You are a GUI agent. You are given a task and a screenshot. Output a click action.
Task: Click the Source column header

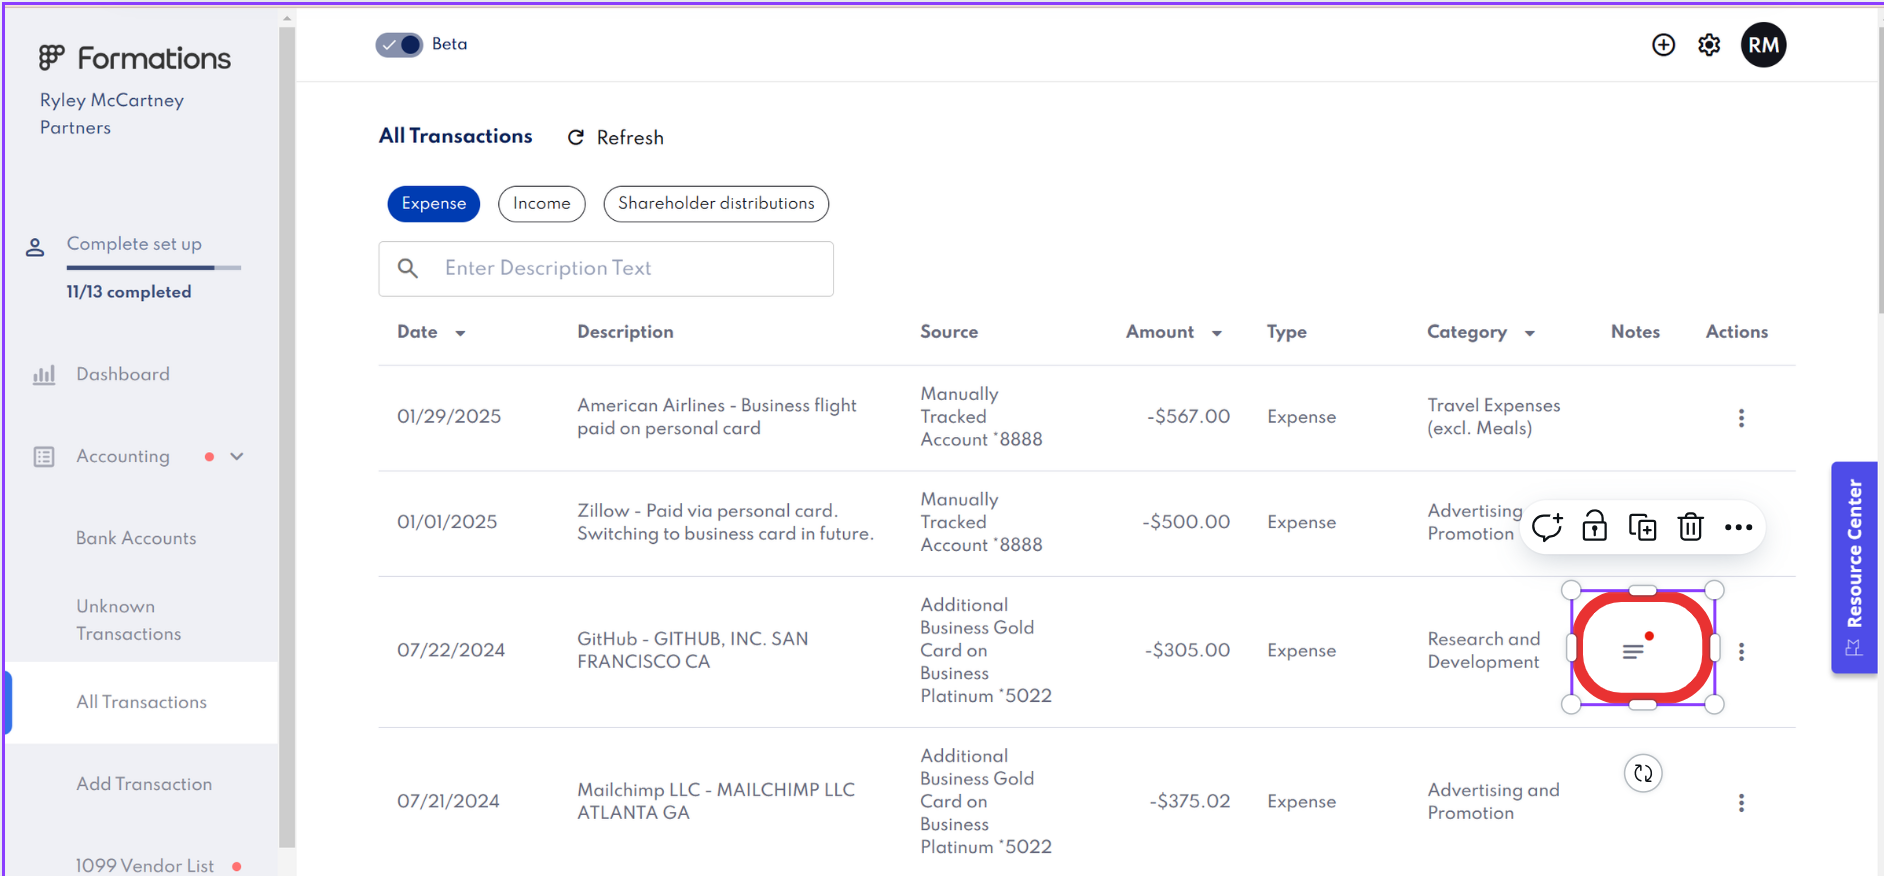949,332
